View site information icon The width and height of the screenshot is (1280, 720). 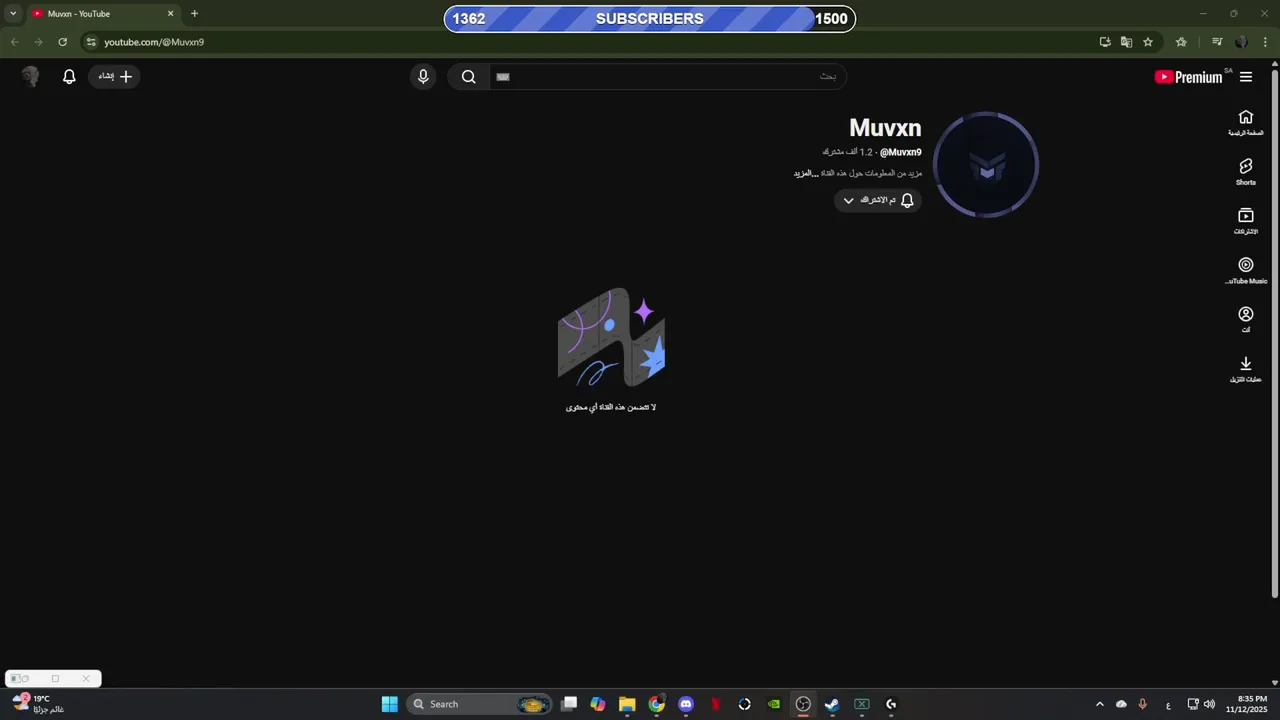pos(91,42)
